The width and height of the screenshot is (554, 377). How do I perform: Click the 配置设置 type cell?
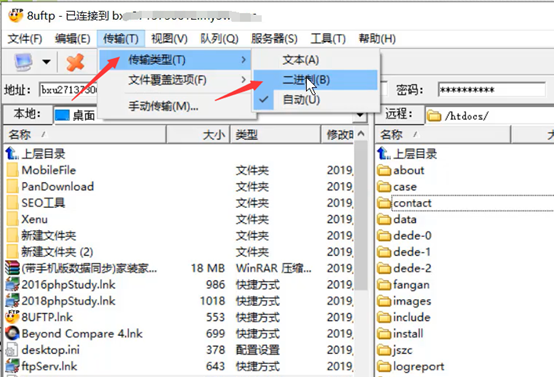point(258,350)
